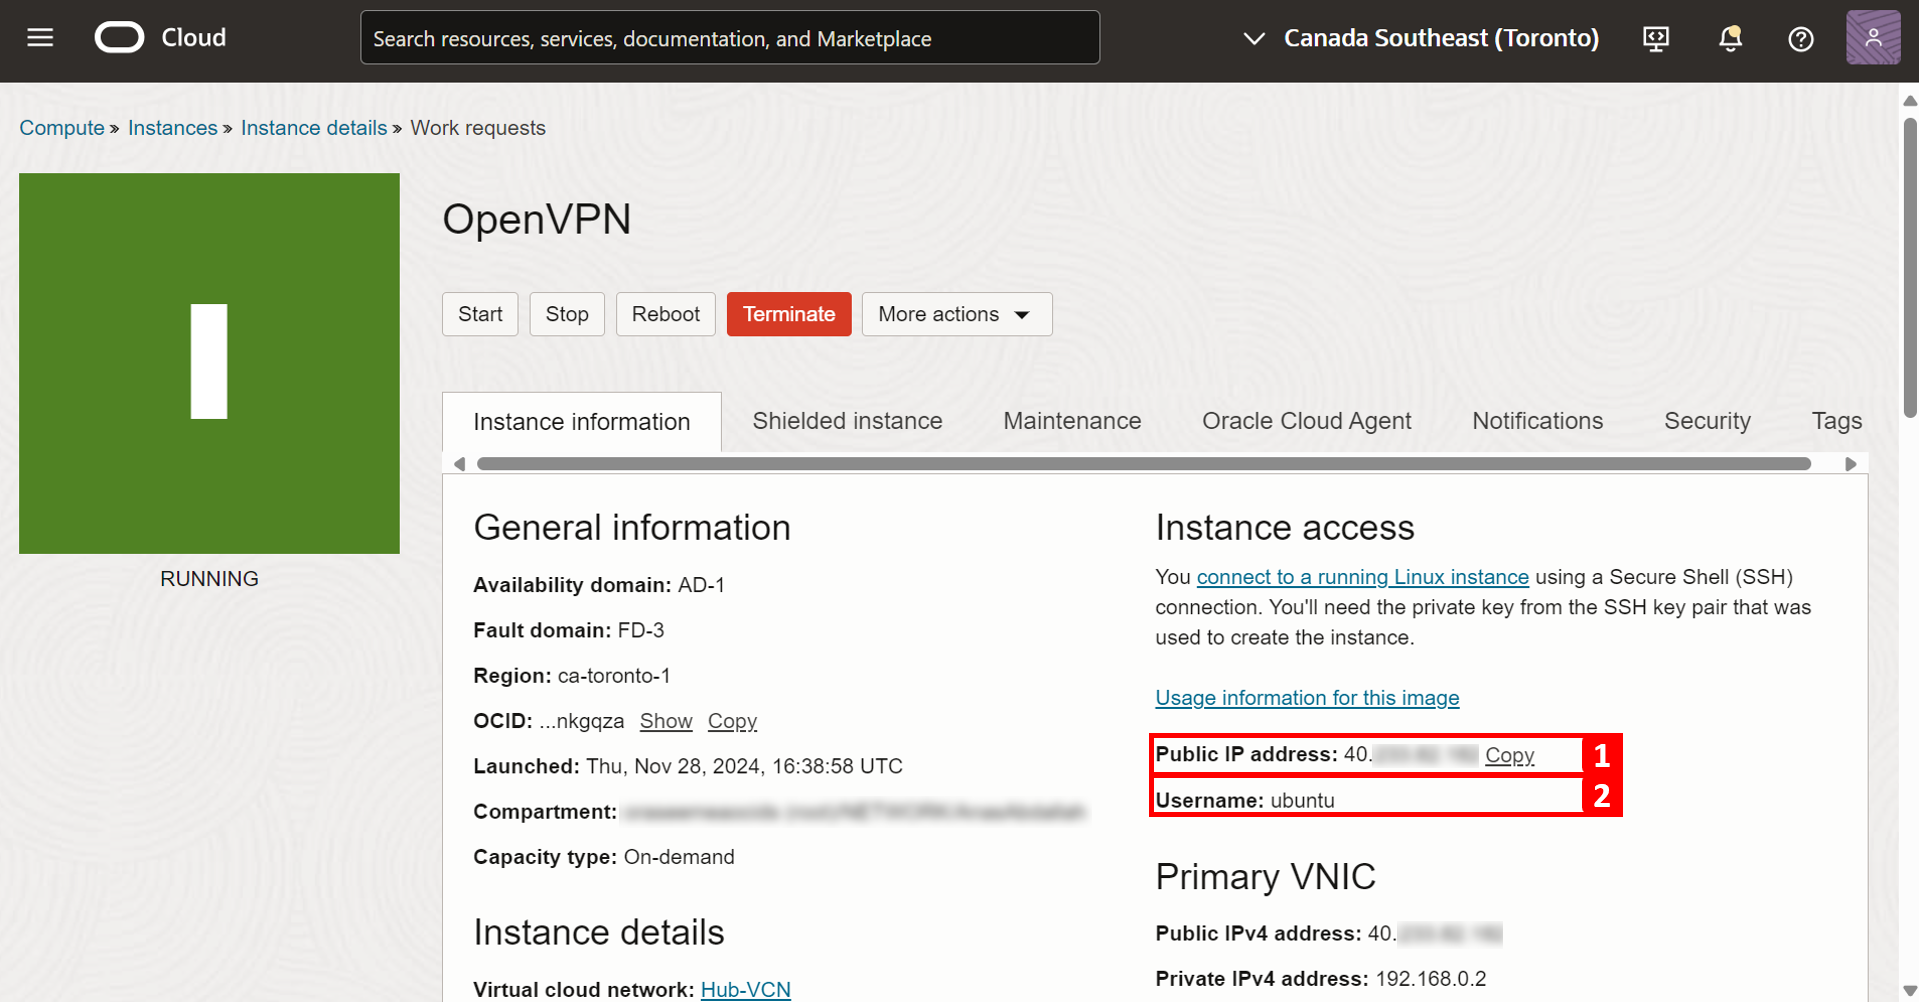Go to Instances breadcrumb
The width and height of the screenshot is (1919, 1002).
pos(173,128)
